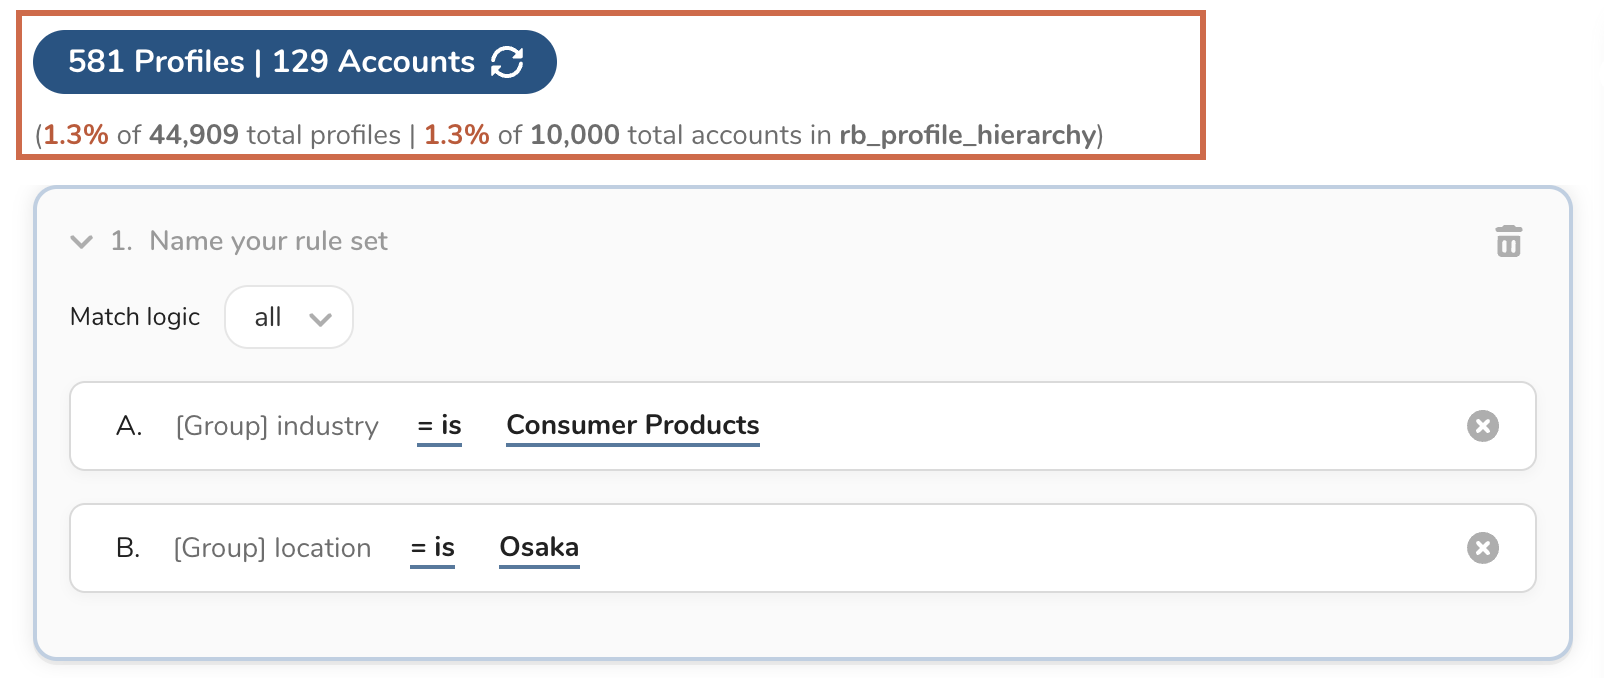Edit the "Consumer Products" value

632,425
